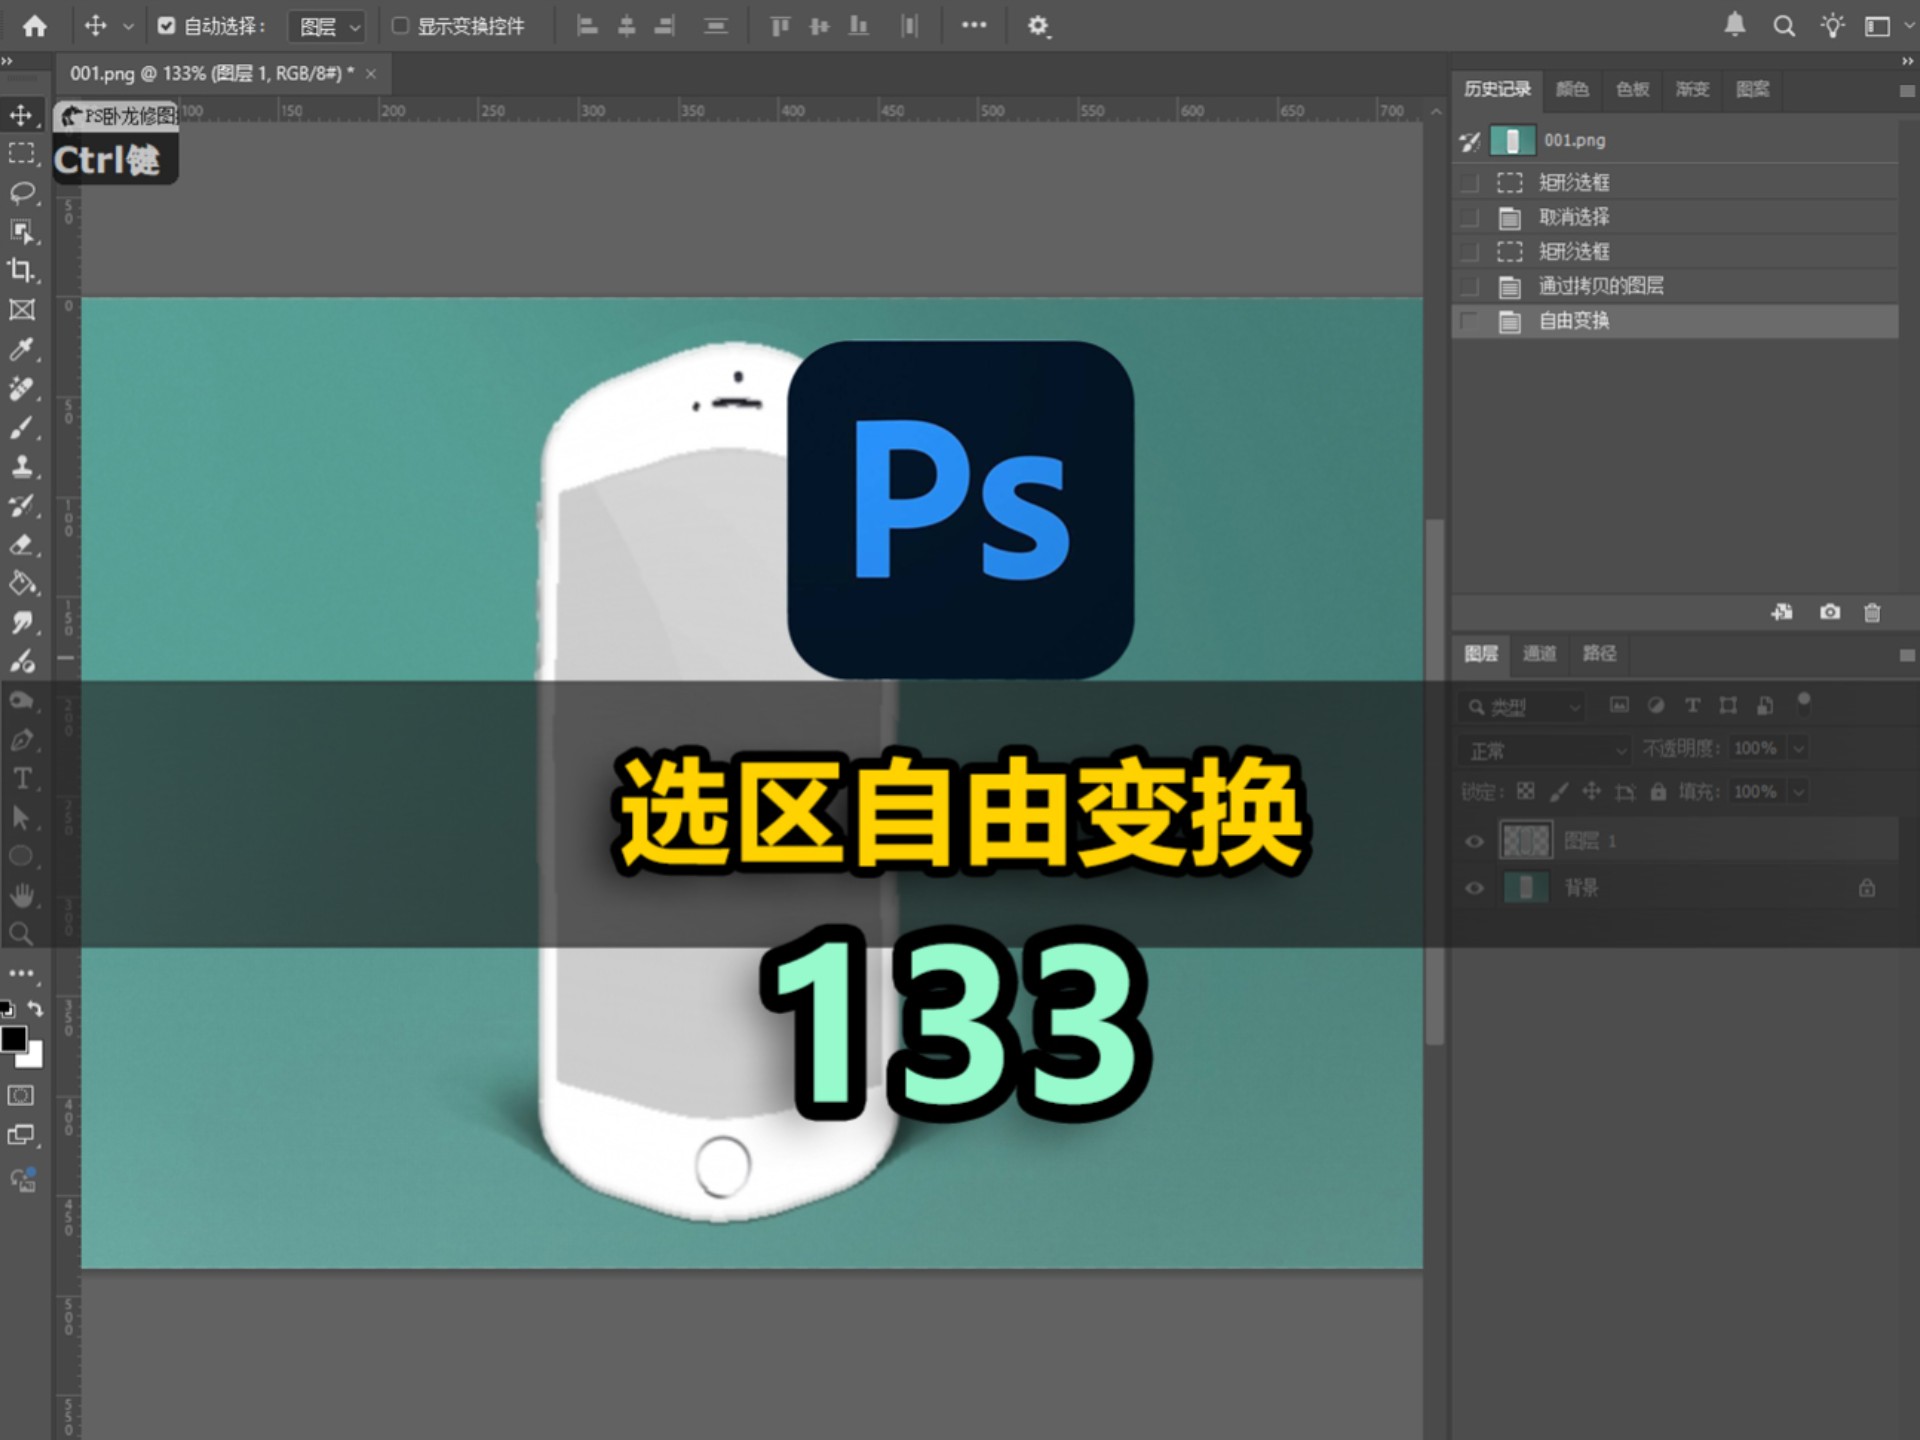Viewport: 1920px width, 1440px height.
Task: Open the options bar gear settings
Action: (x=1038, y=26)
